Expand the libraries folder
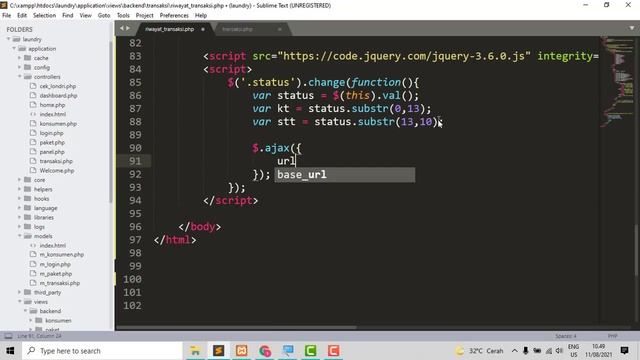The width and height of the screenshot is (640, 360). [19, 217]
